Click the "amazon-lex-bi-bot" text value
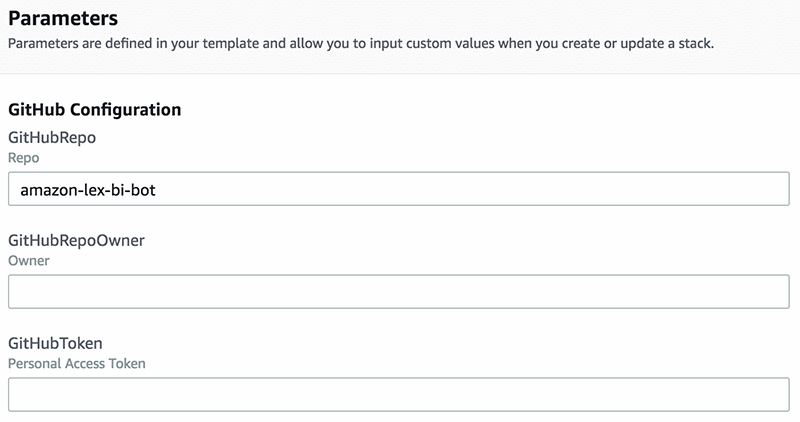Viewport: 800px width, 422px height. pyautogui.click(x=87, y=189)
